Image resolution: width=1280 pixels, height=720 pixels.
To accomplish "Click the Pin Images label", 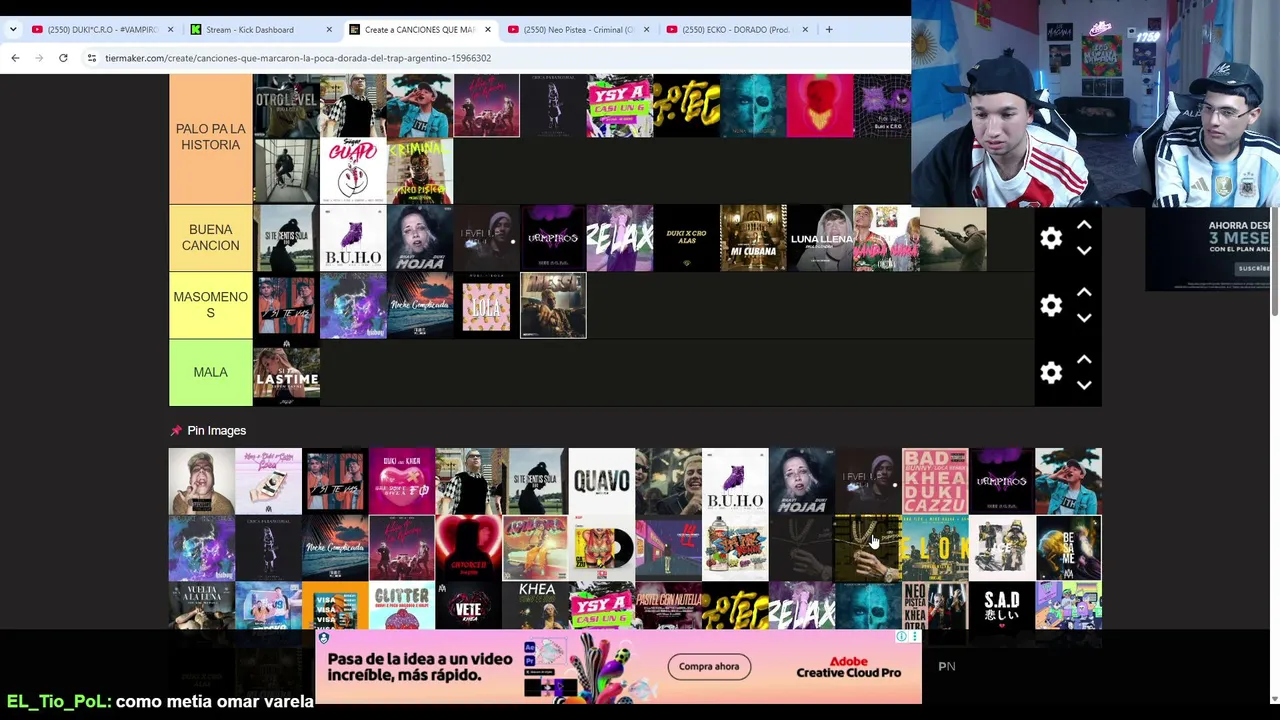I will [x=216, y=430].
